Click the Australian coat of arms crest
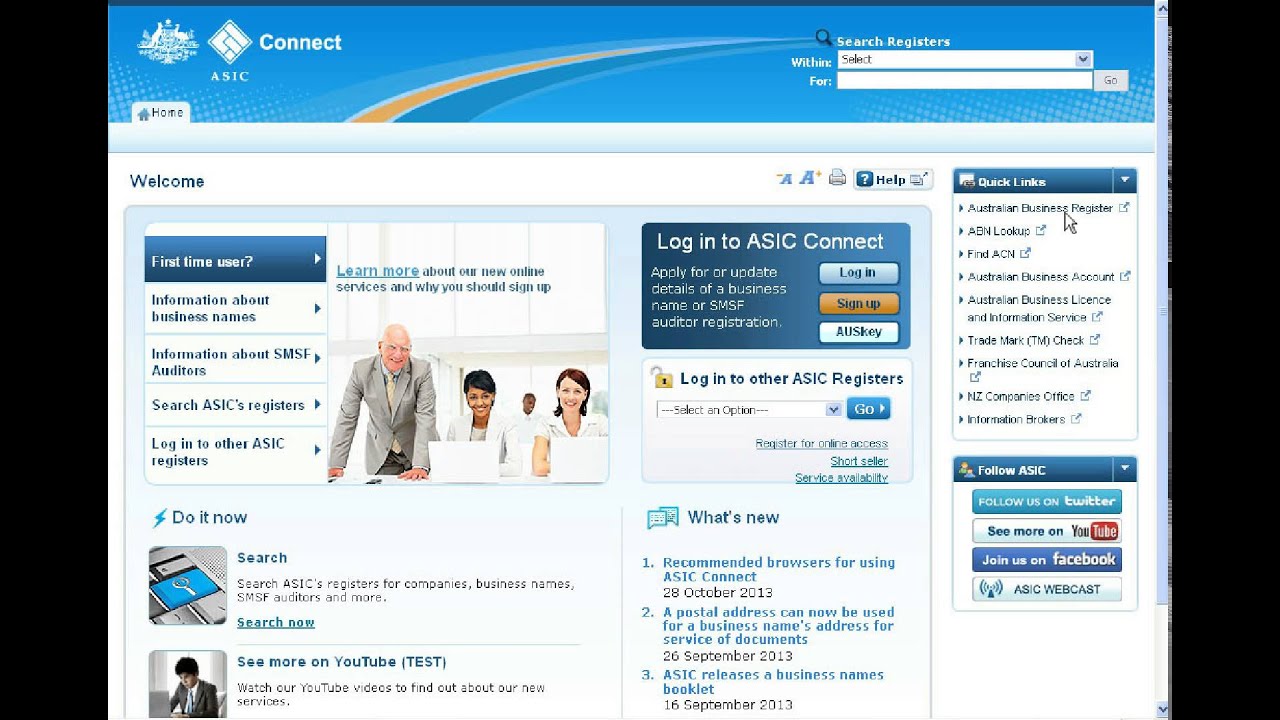 coord(167,42)
